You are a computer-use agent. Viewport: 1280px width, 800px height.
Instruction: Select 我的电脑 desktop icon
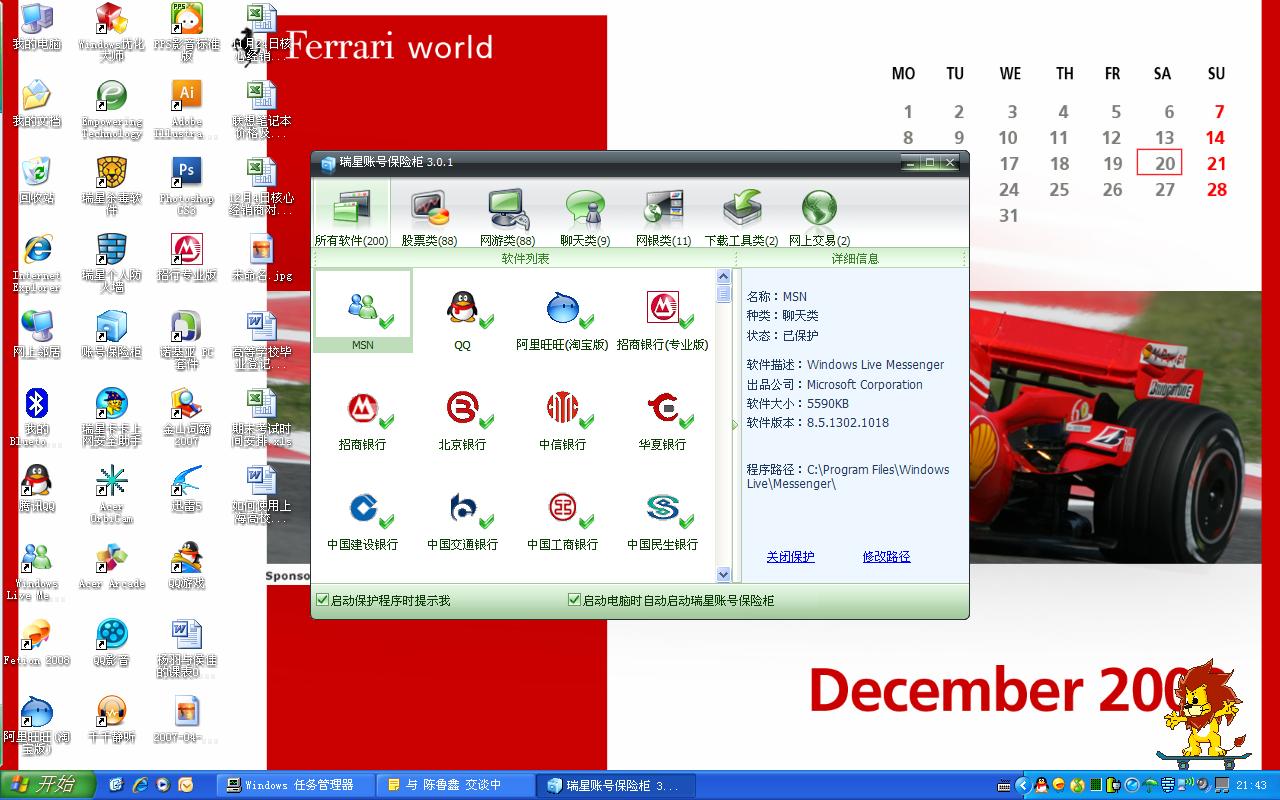37,28
